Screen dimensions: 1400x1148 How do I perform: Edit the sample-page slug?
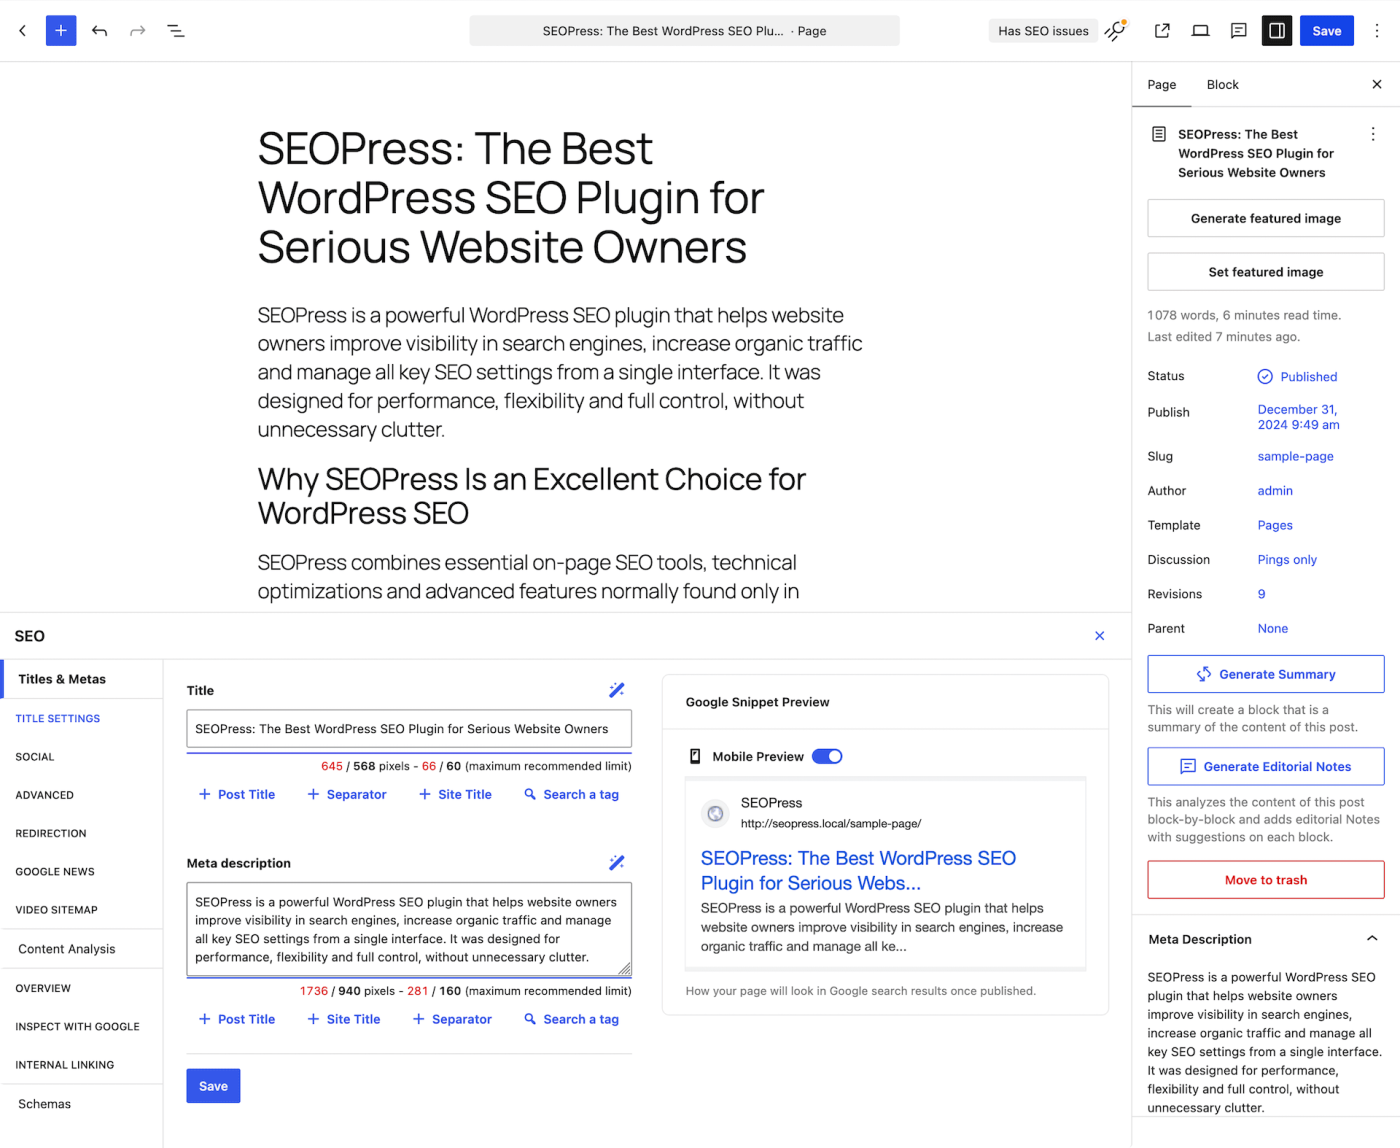1296,456
